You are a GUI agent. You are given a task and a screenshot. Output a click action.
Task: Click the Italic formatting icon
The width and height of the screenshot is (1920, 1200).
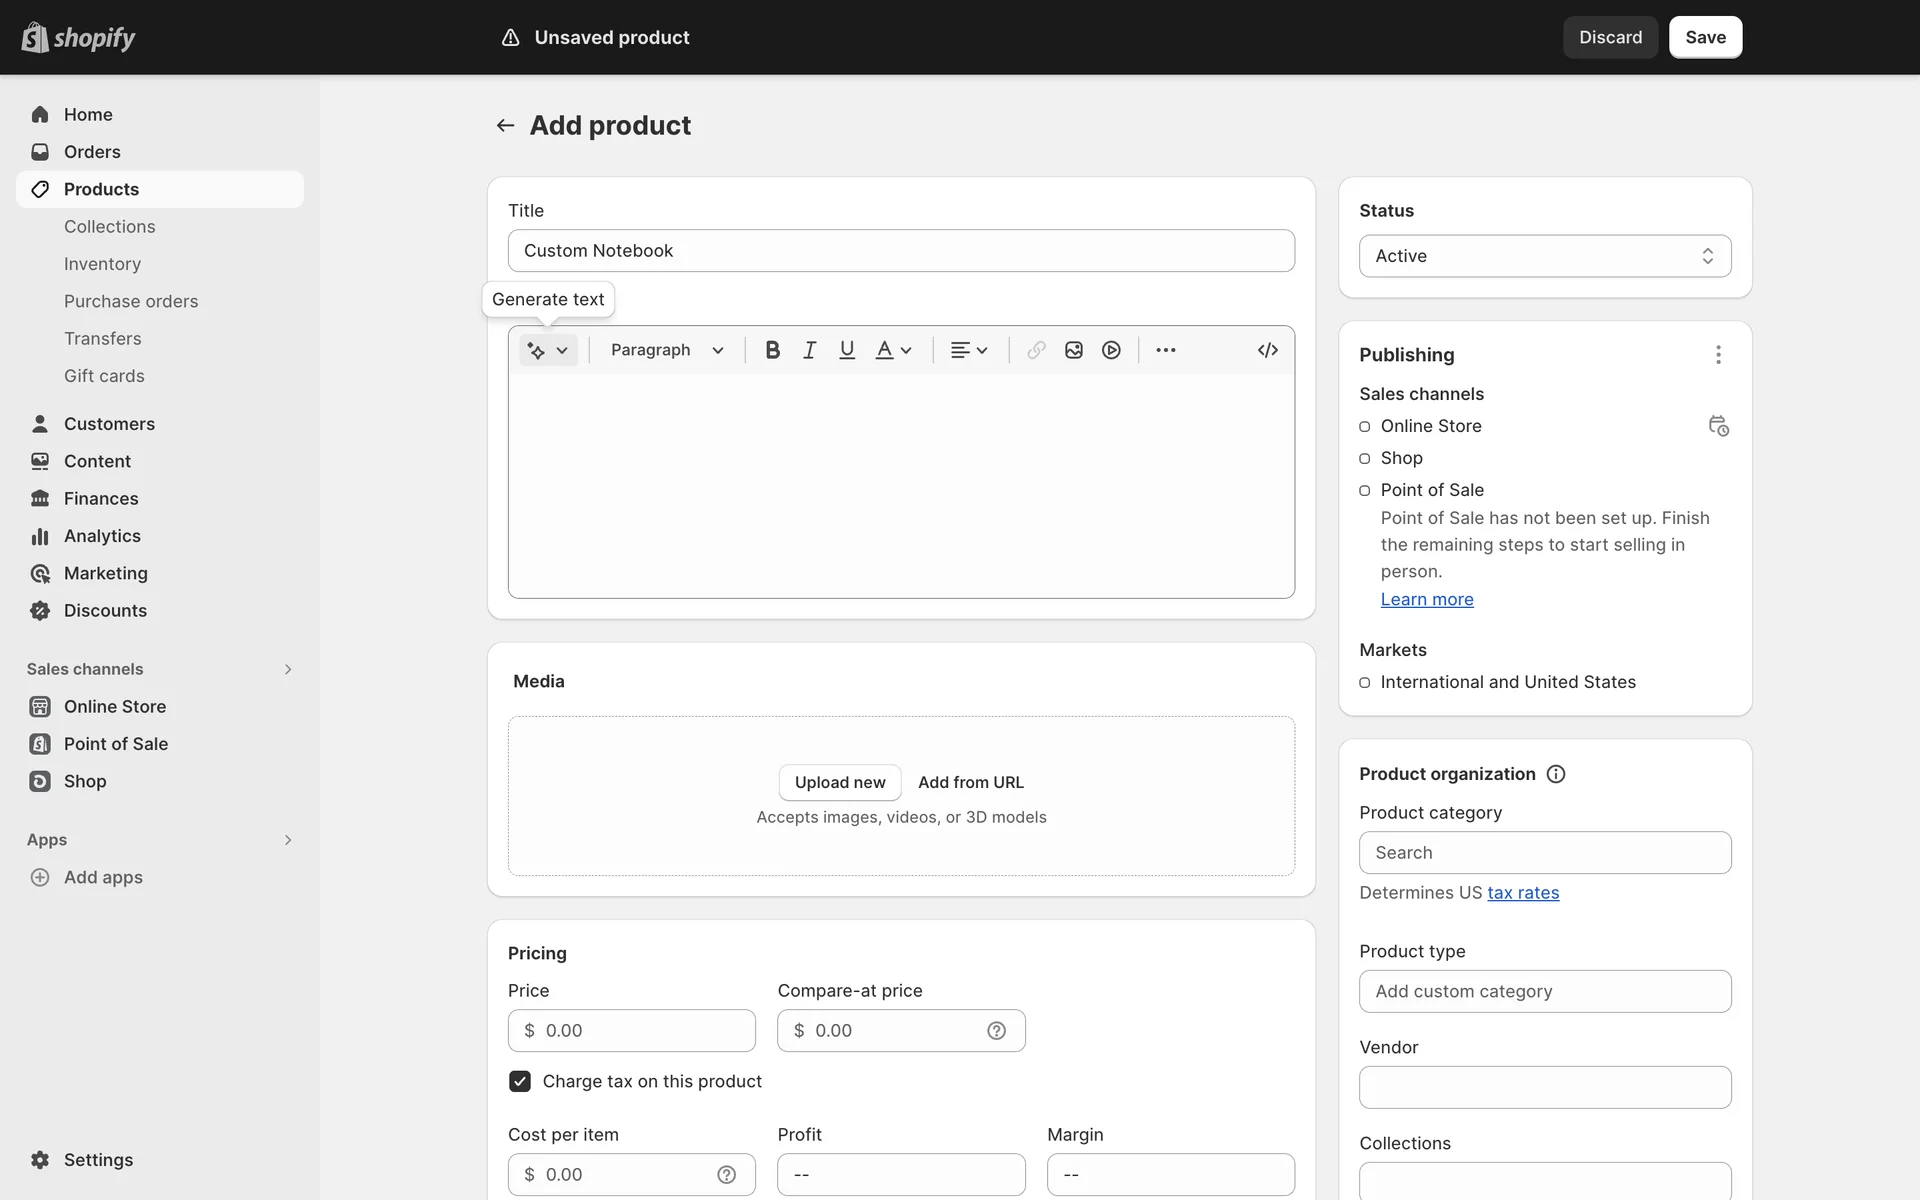[x=809, y=350]
